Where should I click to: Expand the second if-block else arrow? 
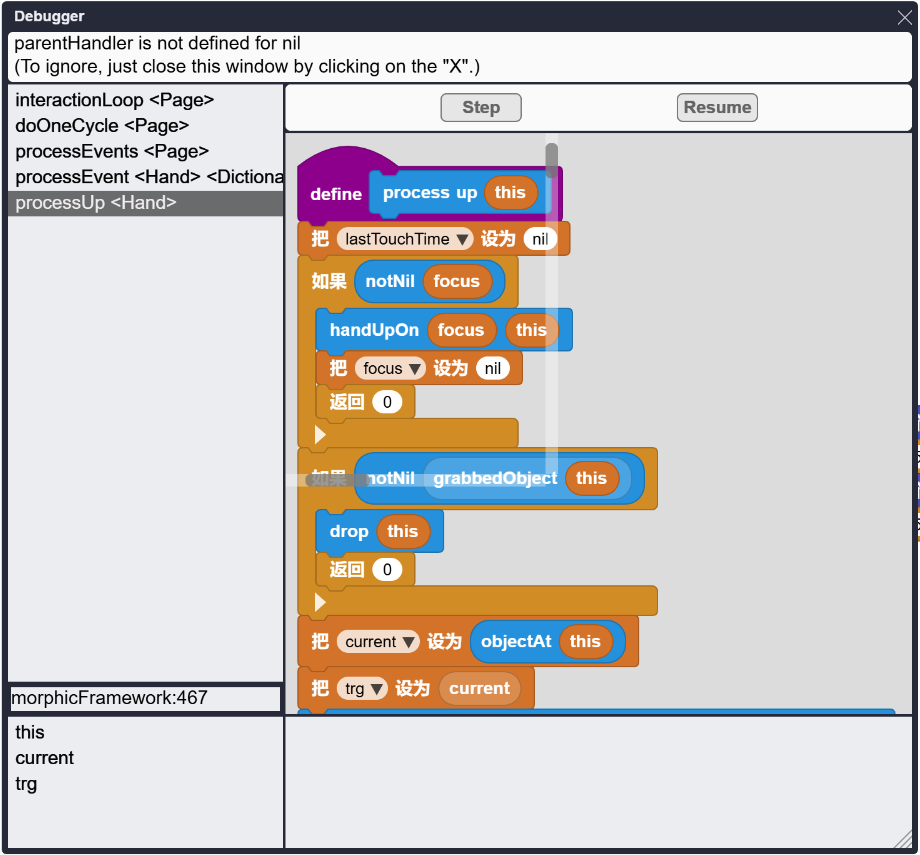coord(320,602)
